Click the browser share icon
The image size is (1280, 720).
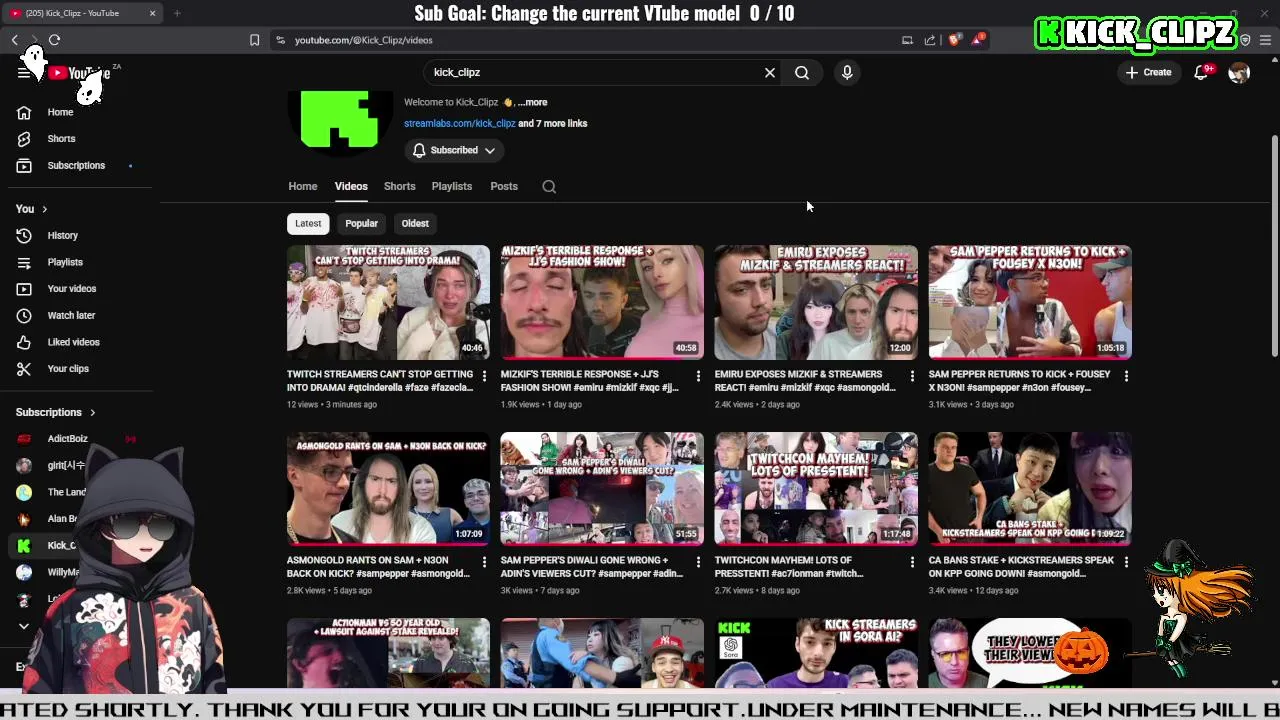(930, 40)
